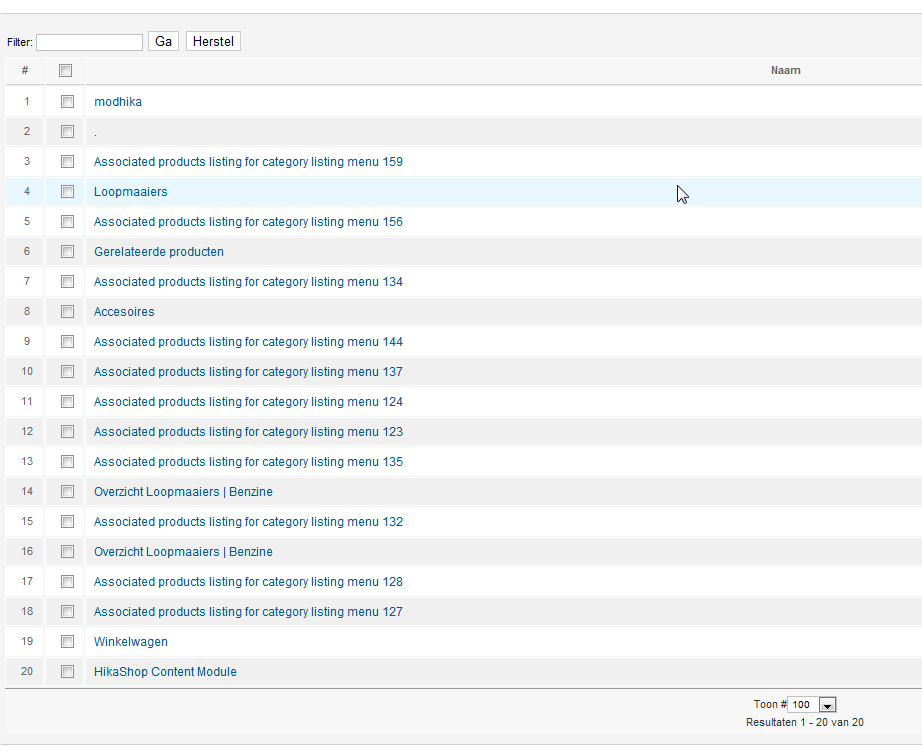Open the Winkelwagen module link
Screen dimensions: 922x753
131,641
